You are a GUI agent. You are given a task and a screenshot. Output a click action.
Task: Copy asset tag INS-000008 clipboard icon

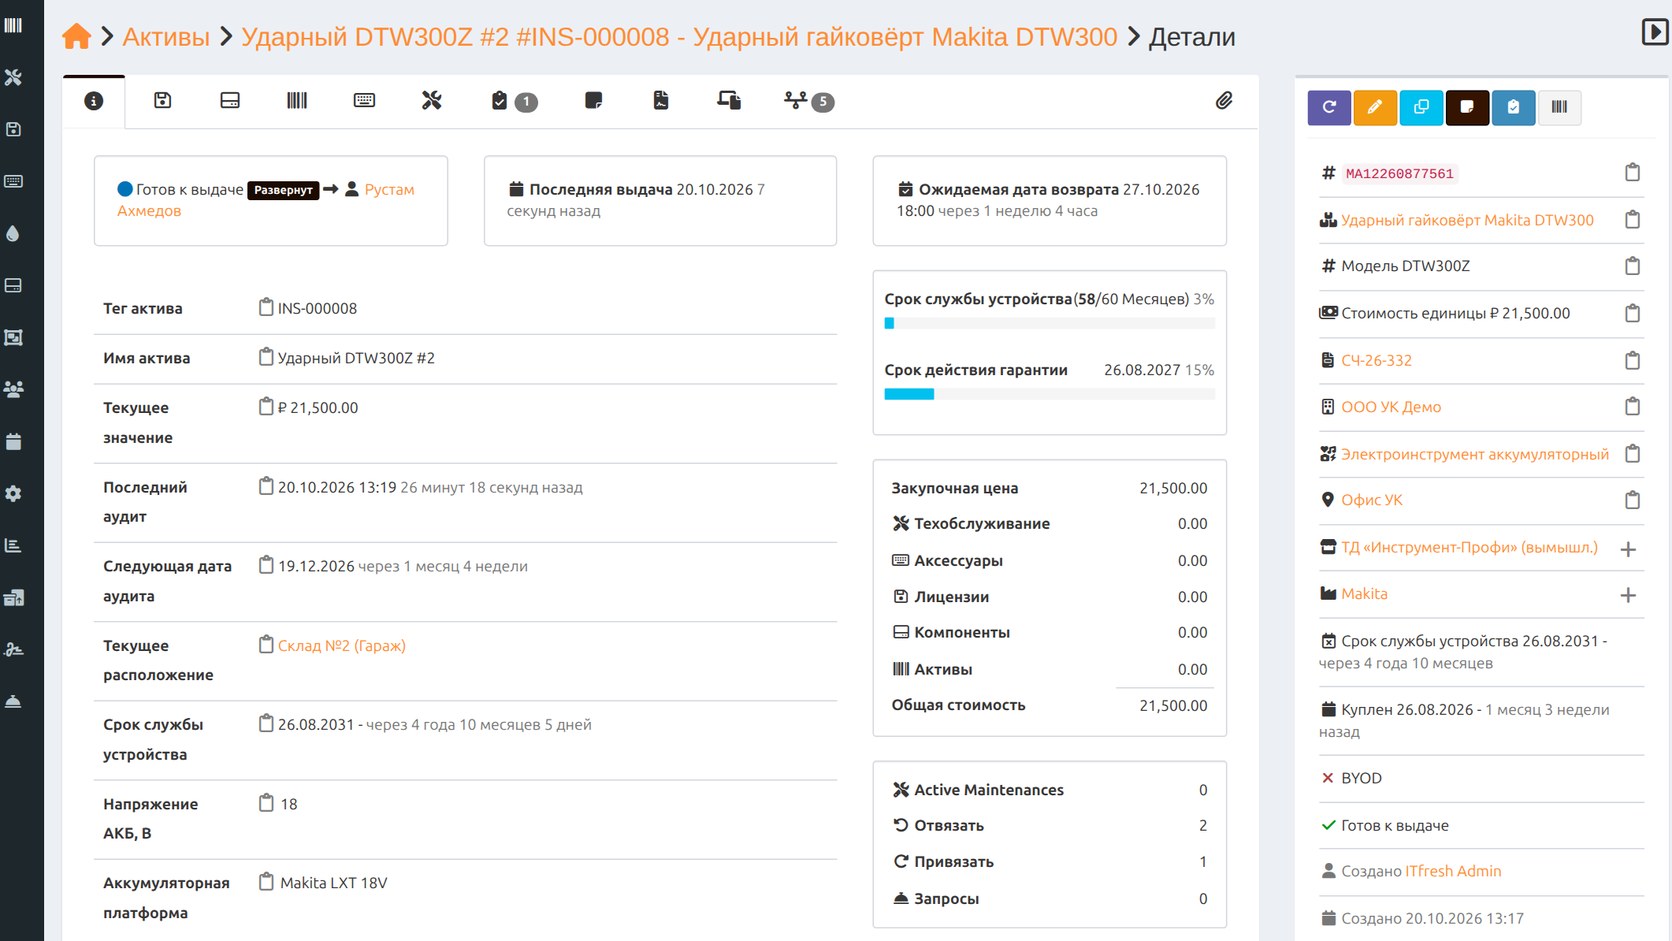pyautogui.click(x=266, y=307)
